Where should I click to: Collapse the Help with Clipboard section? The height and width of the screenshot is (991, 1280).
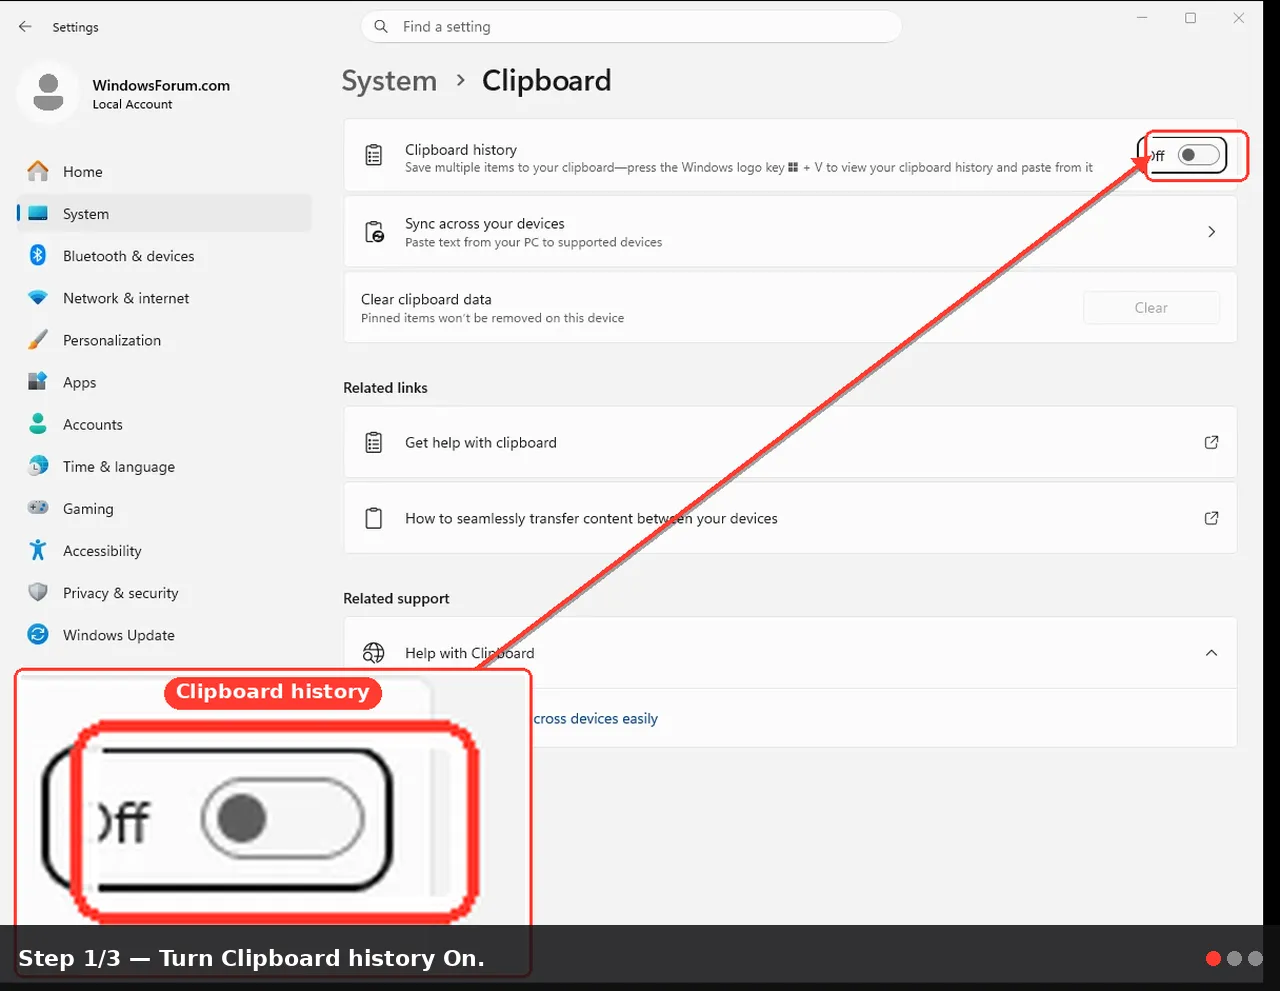click(x=1211, y=653)
